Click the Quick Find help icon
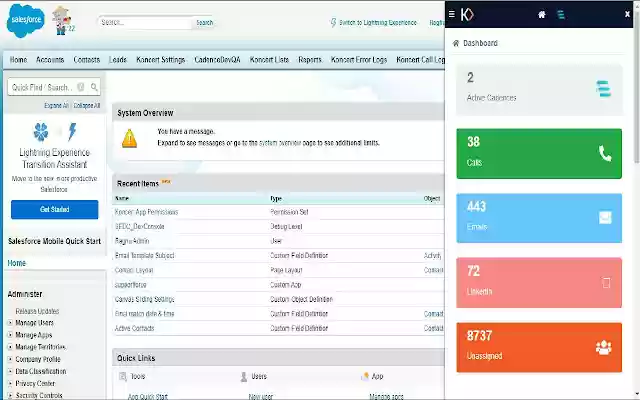 coord(81,87)
